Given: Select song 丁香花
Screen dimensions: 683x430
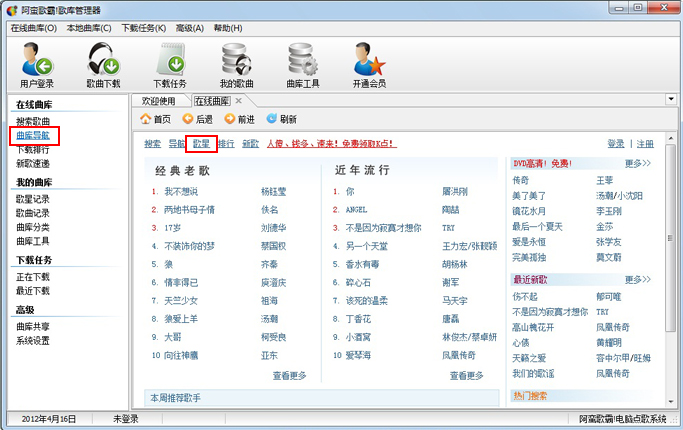Looking at the screenshot, I should coord(358,319).
